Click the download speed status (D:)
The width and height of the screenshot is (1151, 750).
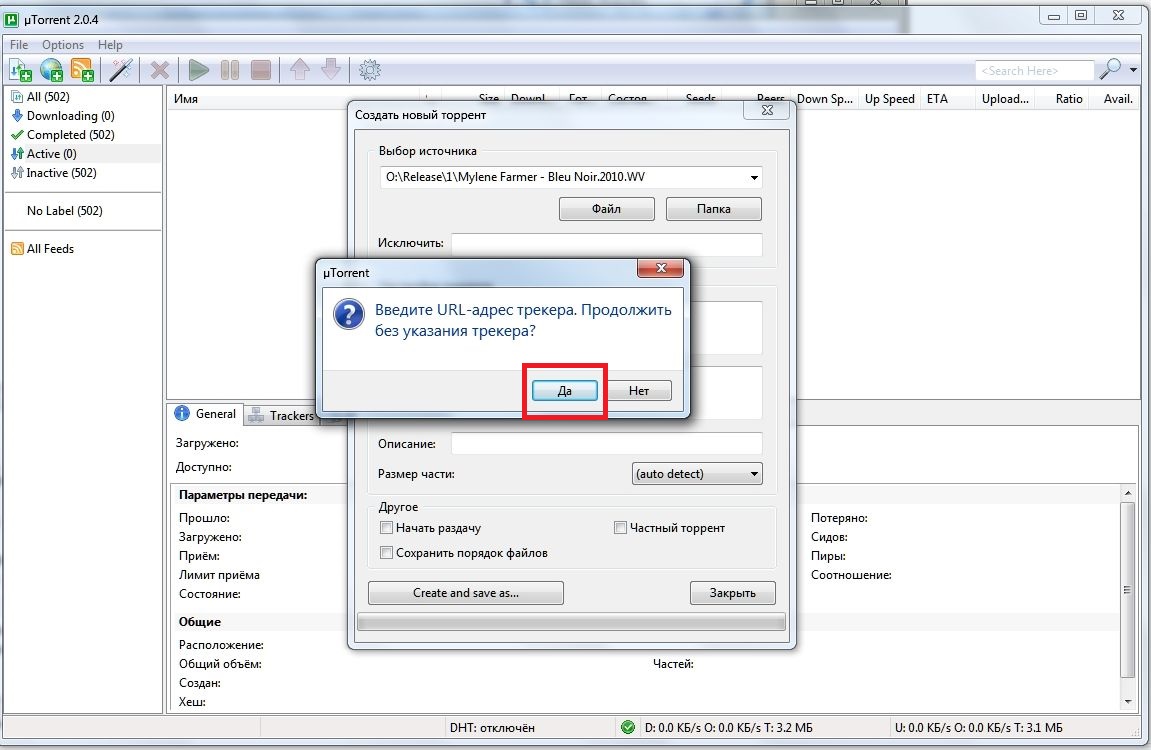pos(728,728)
